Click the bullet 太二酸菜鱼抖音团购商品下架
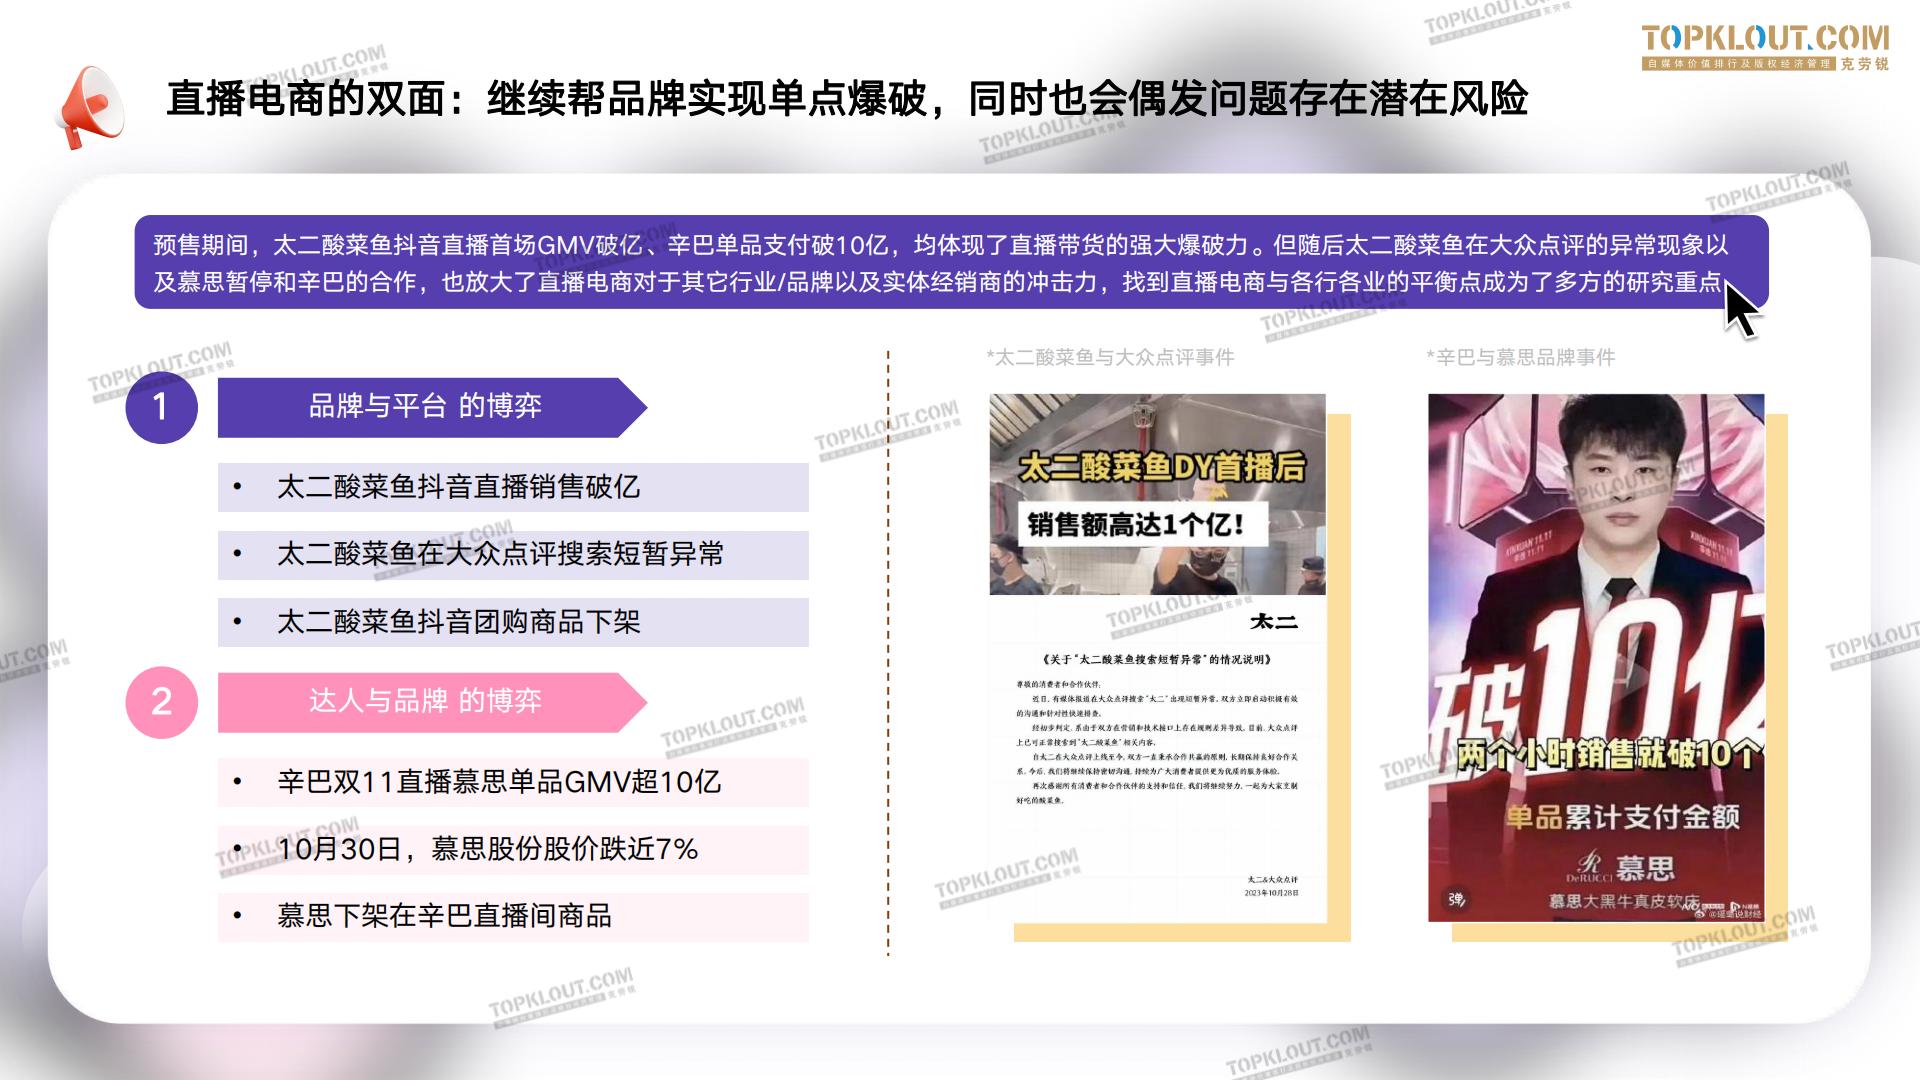This screenshot has width=1920, height=1080. tap(513, 622)
